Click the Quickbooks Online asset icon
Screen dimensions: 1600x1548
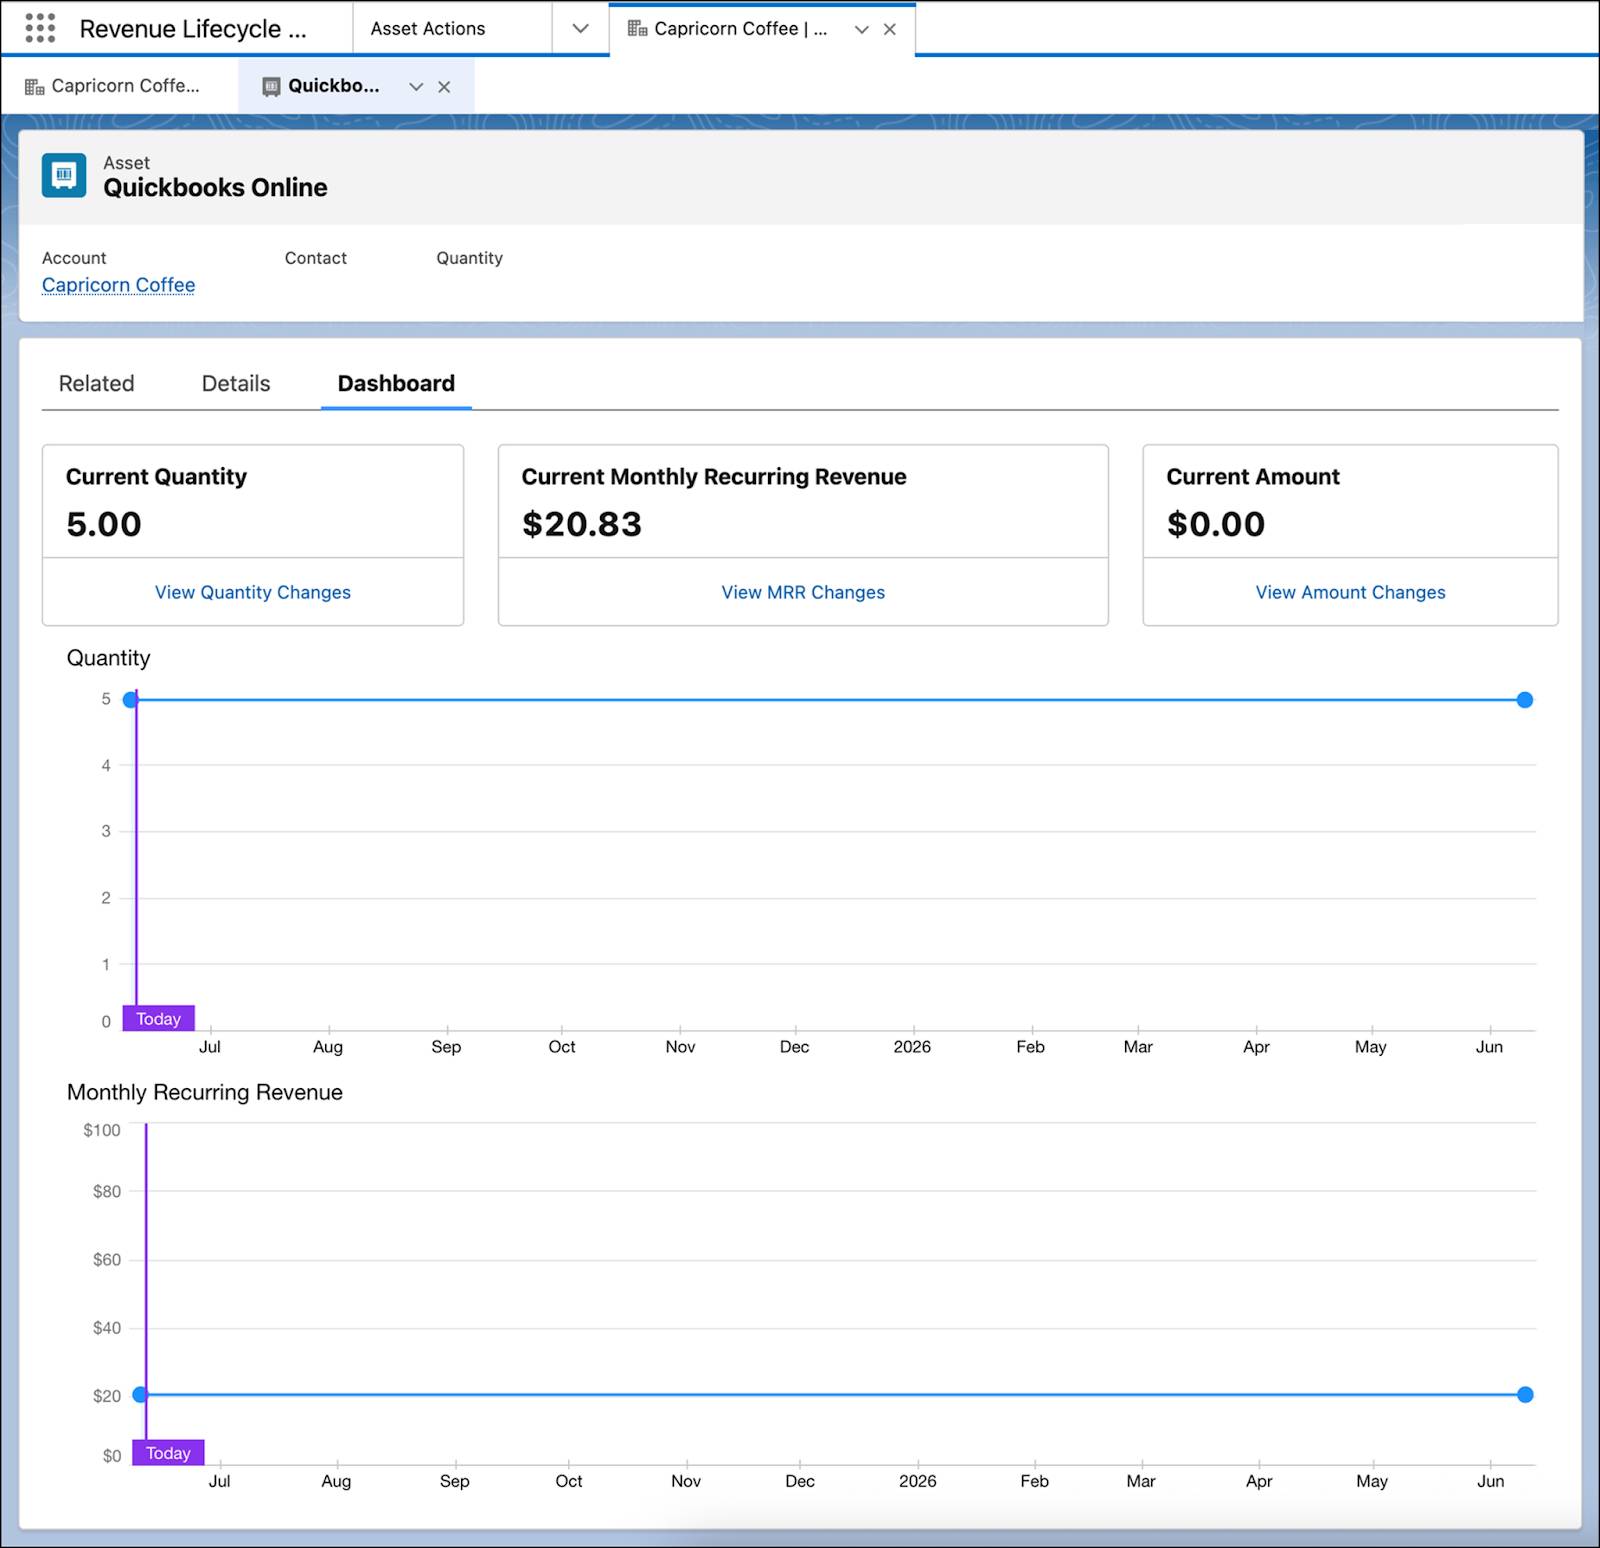pos(64,175)
